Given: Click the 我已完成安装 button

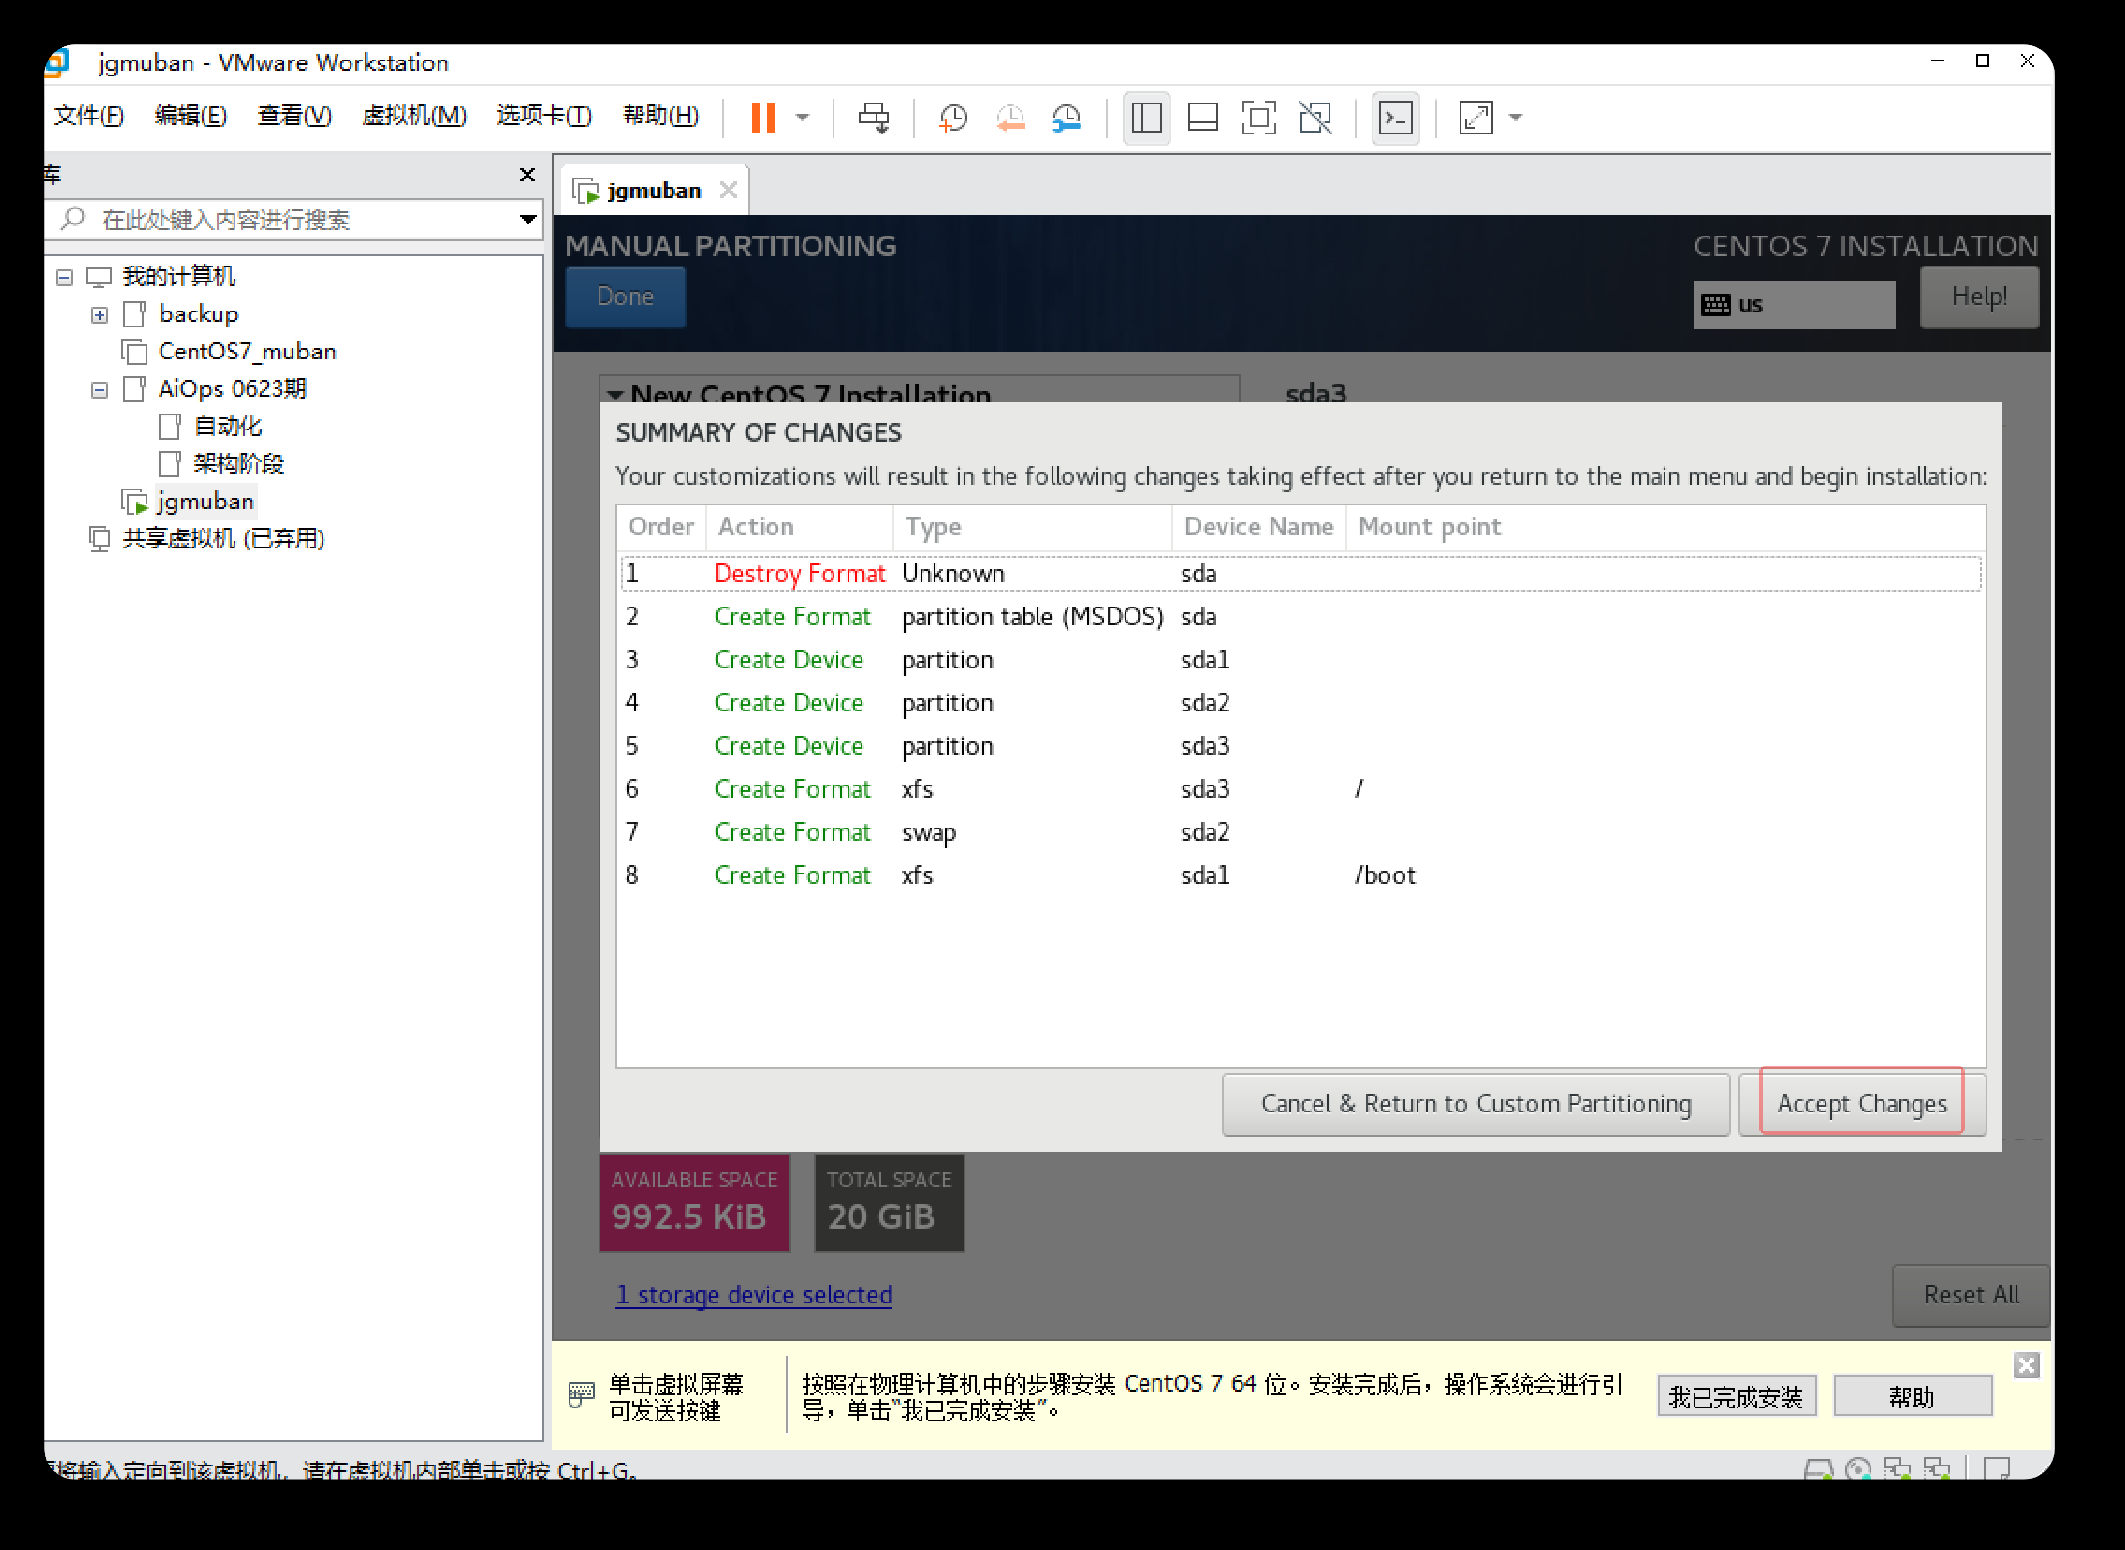Looking at the screenshot, I should (x=1736, y=1396).
